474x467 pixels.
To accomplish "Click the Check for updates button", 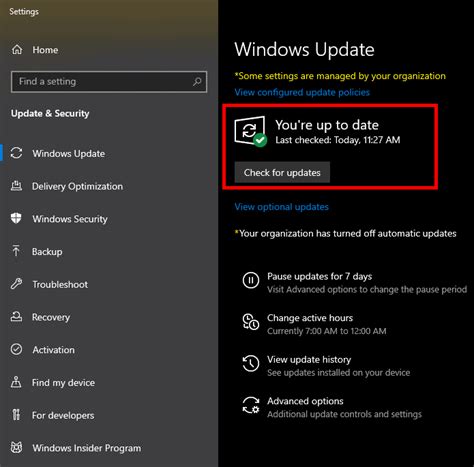I will pyautogui.click(x=282, y=172).
